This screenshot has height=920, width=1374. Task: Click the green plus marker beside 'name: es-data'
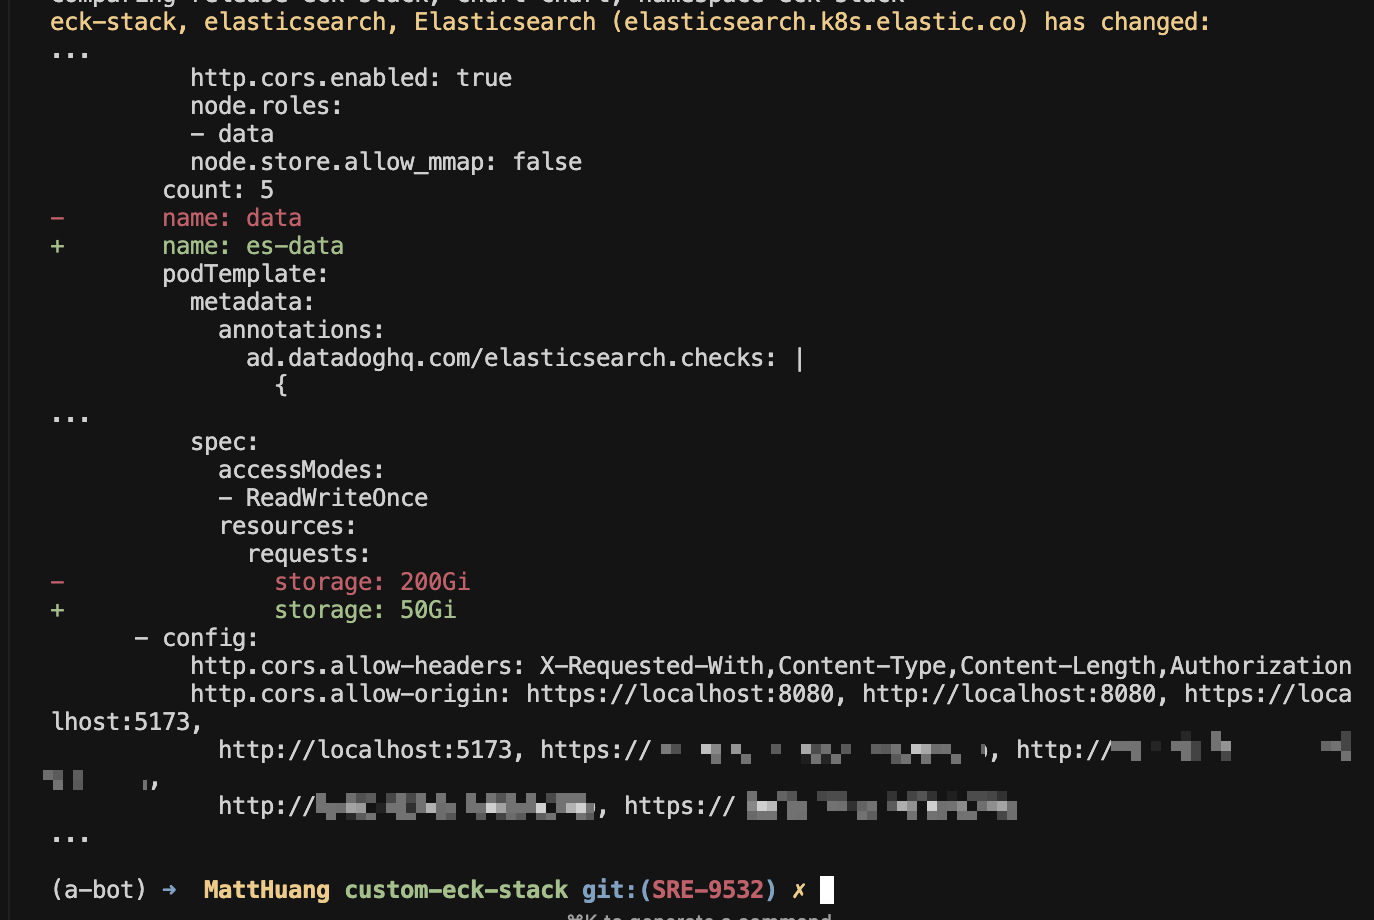point(58,246)
